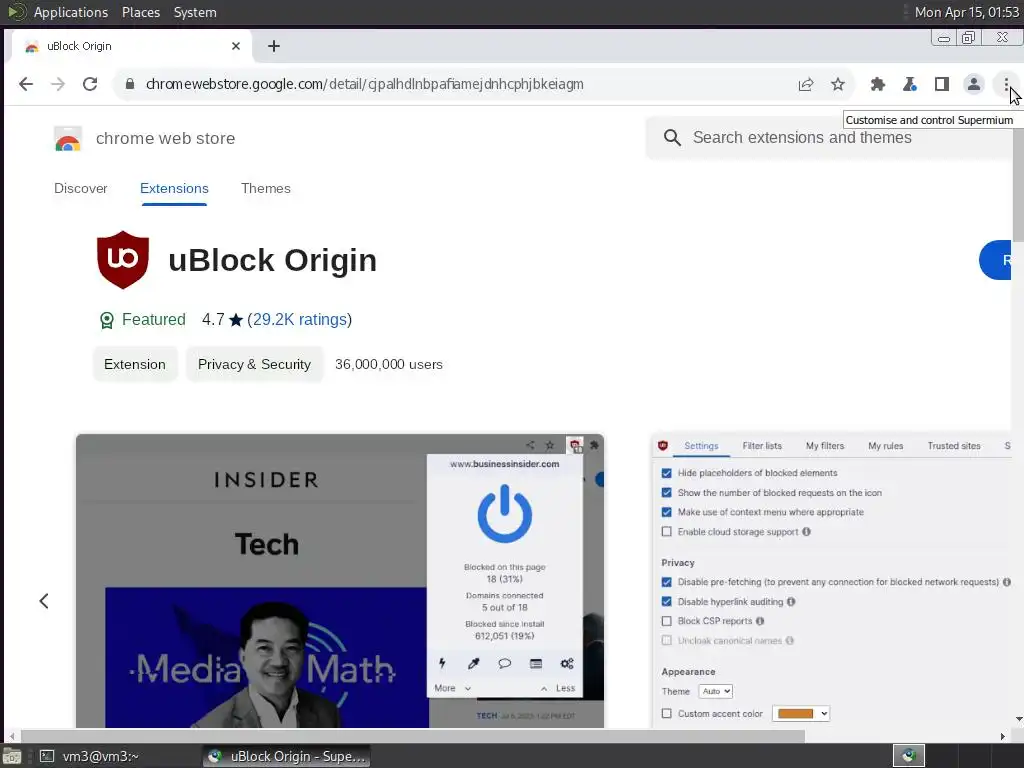Go back to the previous page
The height and width of the screenshot is (768, 1024).
[x=26, y=84]
